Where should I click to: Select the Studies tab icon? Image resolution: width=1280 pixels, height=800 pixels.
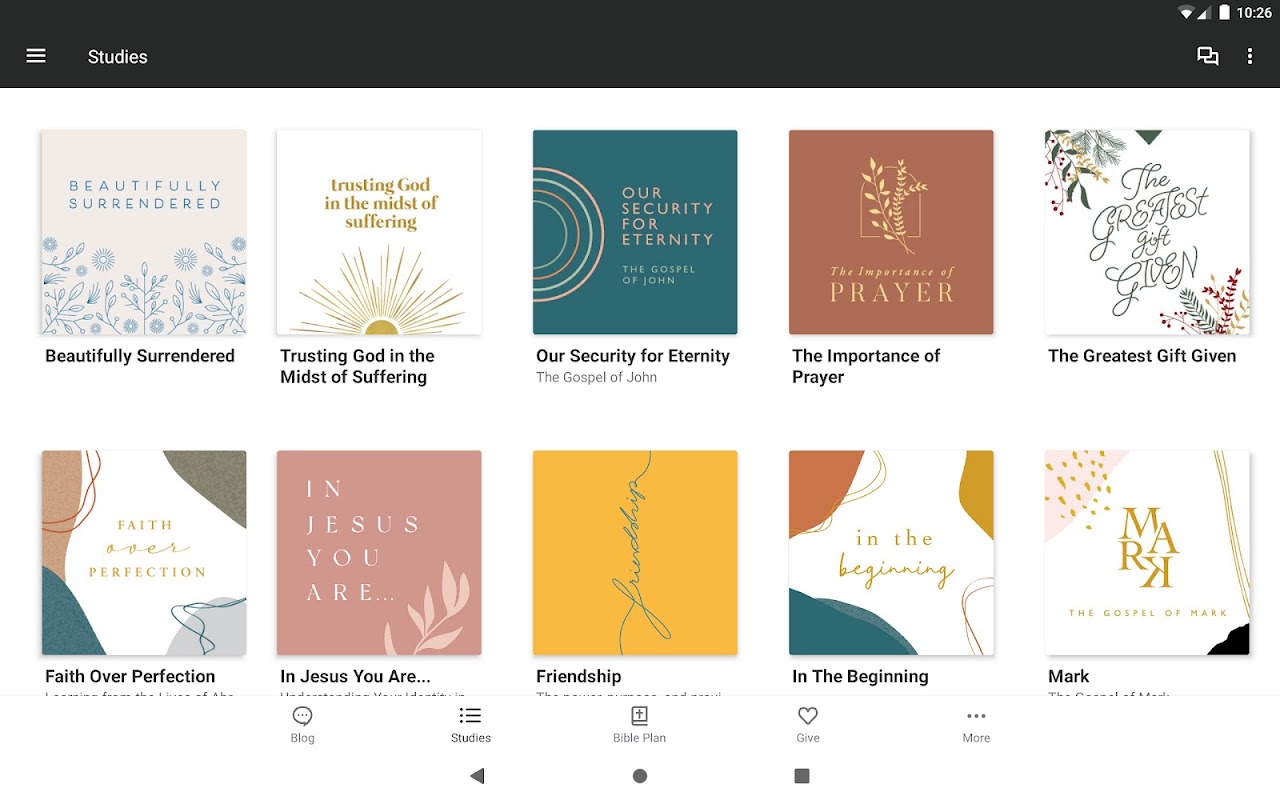tap(470, 716)
